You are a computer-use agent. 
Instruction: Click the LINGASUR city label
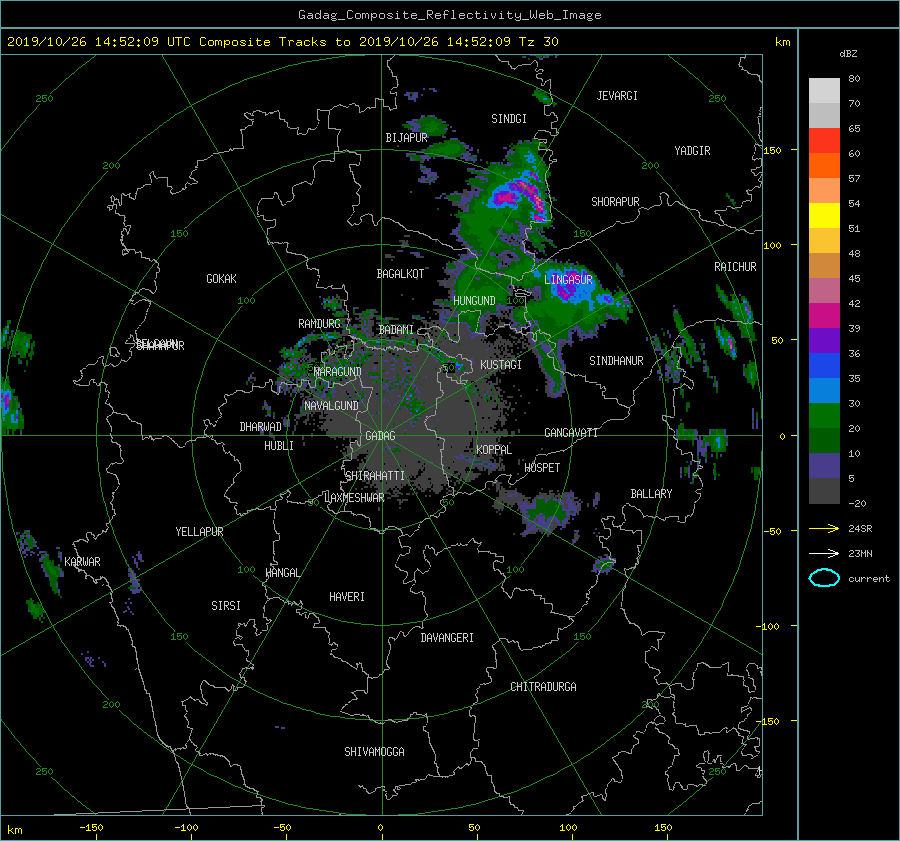568,280
